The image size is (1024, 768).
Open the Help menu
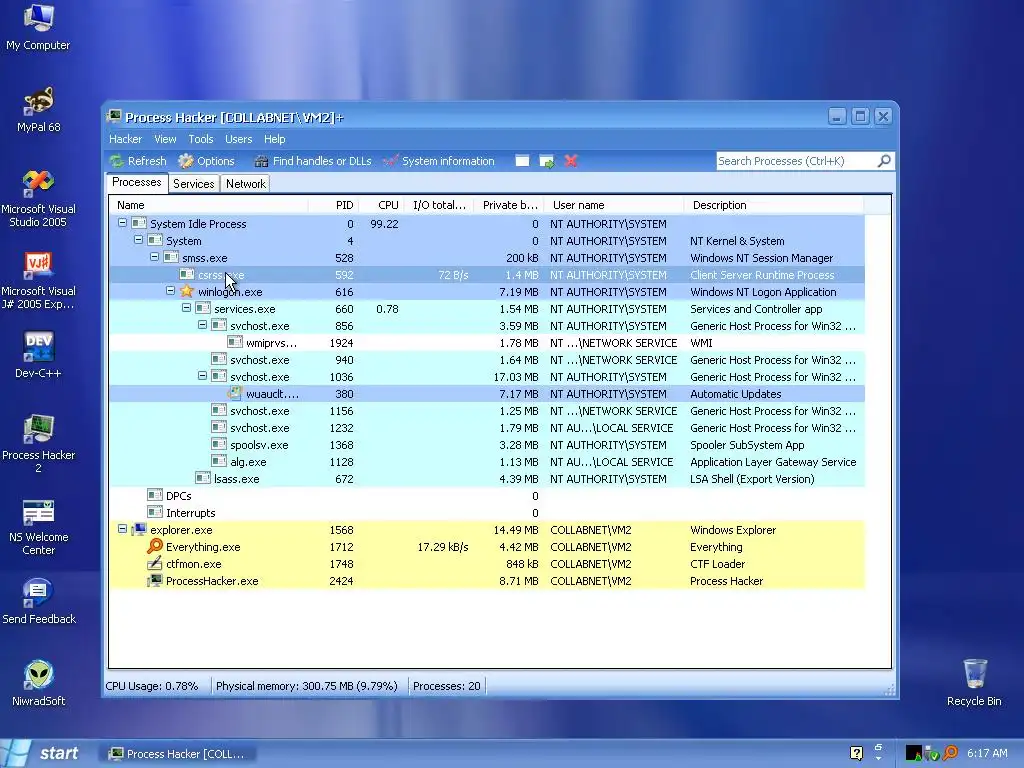click(x=274, y=139)
